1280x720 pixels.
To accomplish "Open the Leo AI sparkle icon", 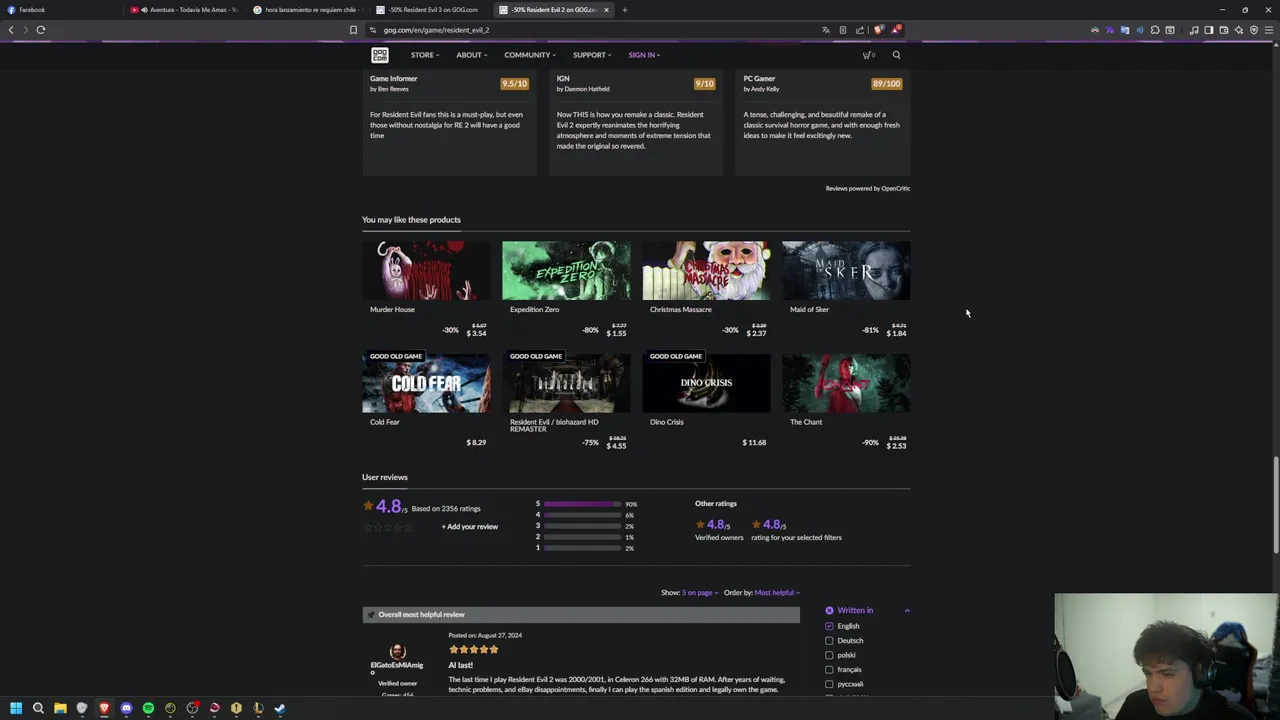I will pos(1239,30).
